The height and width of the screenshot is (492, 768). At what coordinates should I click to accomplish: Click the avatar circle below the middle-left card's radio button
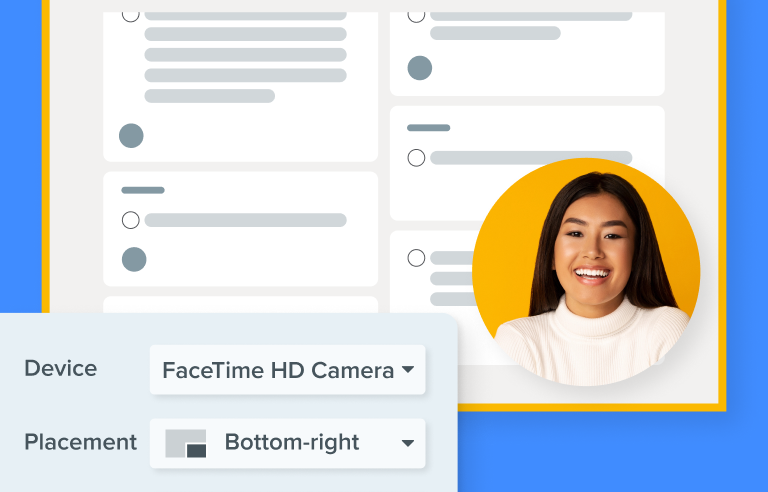[134, 259]
